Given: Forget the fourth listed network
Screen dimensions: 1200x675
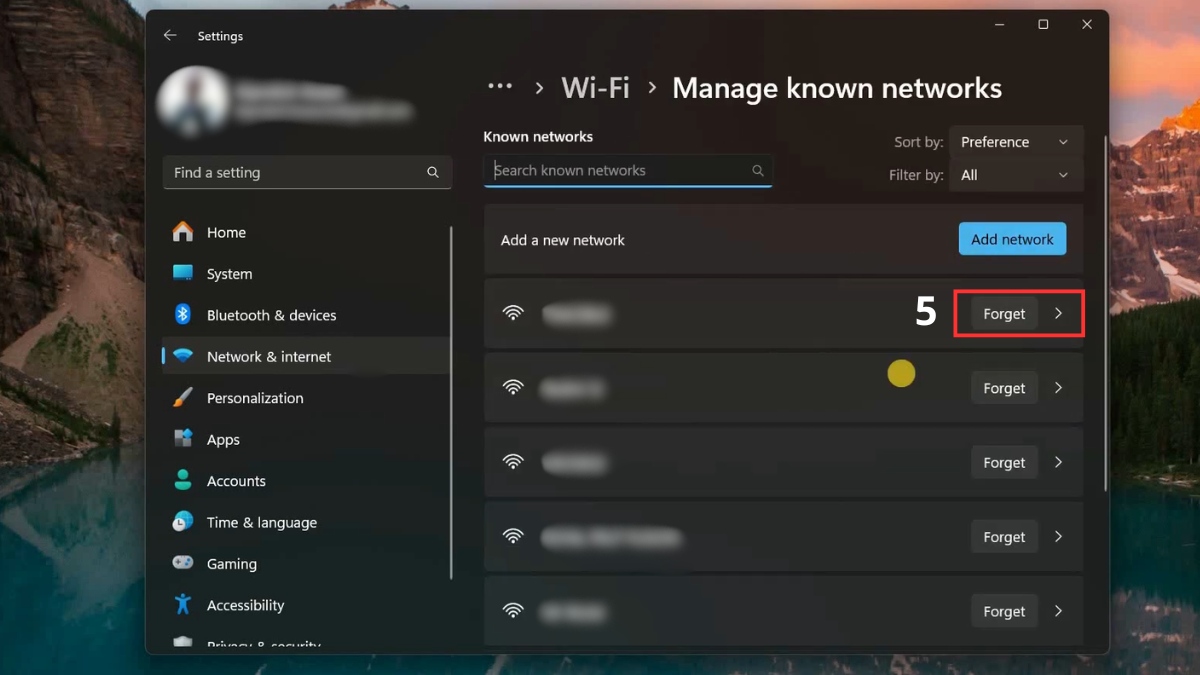Looking at the screenshot, I should [x=1004, y=537].
